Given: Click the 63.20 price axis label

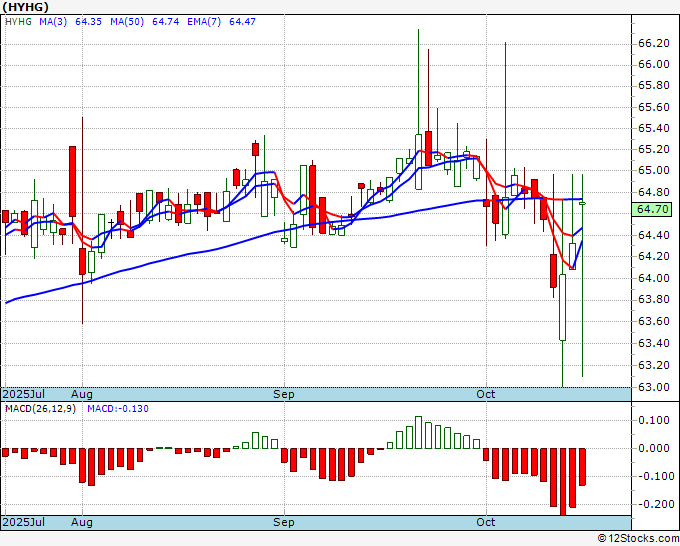Looking at the screenshot, I should point(654,366).
